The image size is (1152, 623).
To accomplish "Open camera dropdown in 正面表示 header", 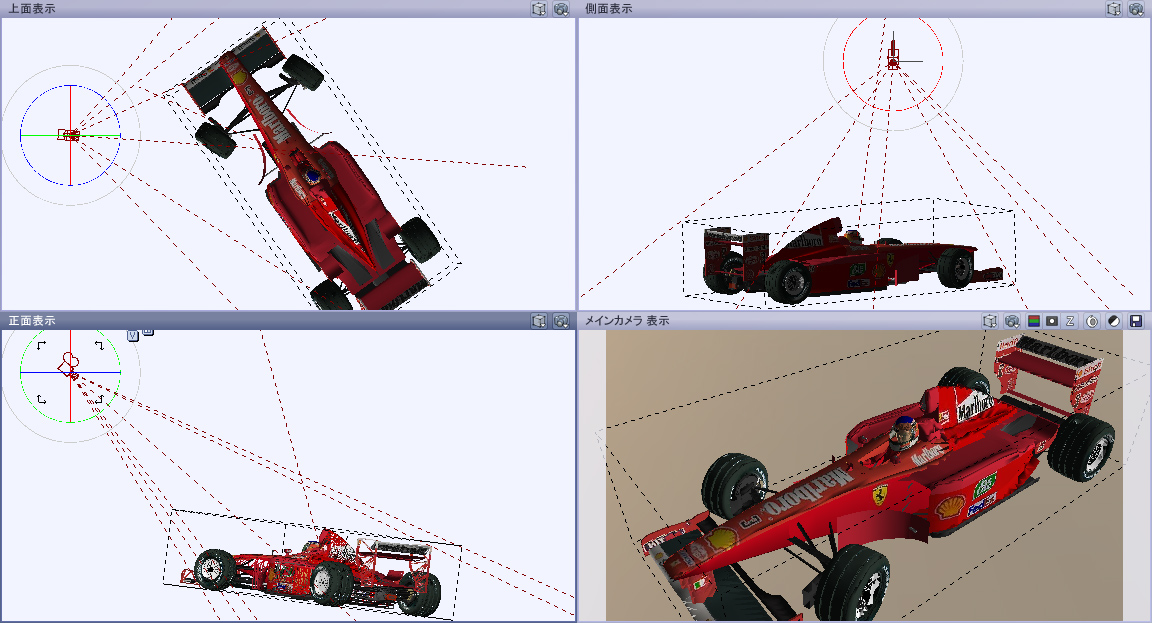I will (561, 321).
